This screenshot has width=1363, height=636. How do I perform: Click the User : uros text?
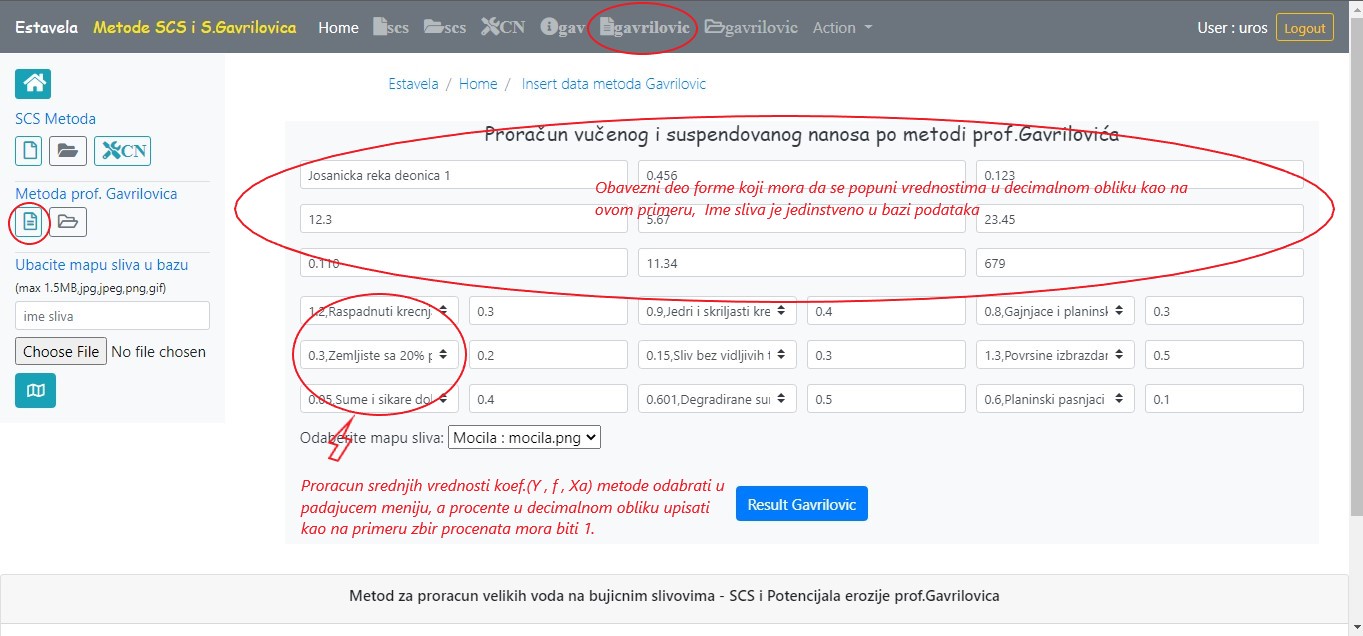point(1232,28)
